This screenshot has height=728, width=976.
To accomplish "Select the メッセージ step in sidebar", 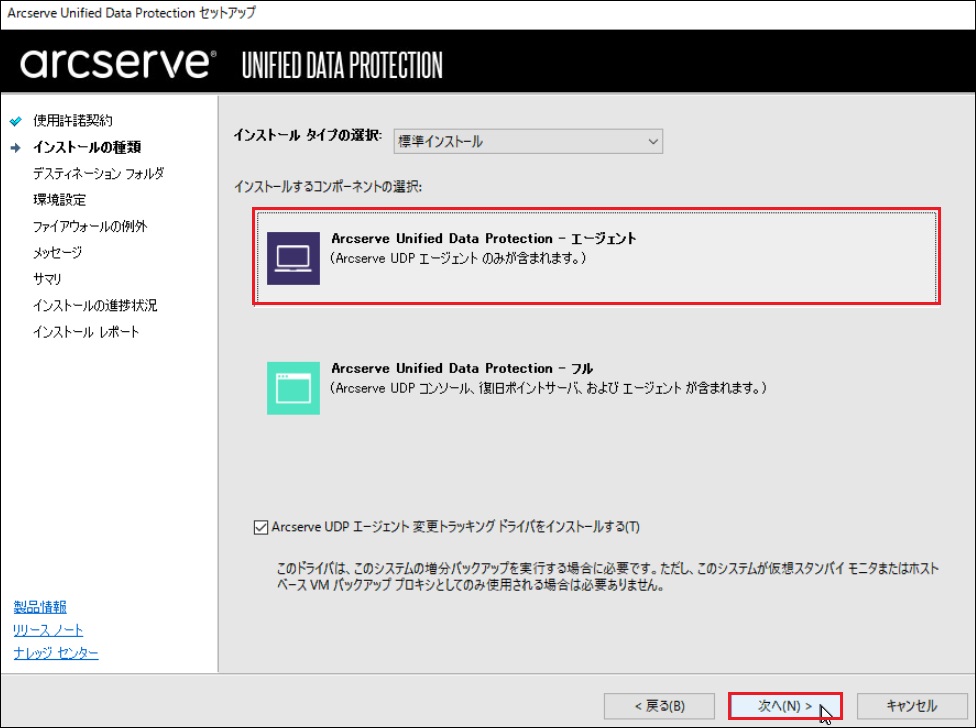I will tap(57, 253).
